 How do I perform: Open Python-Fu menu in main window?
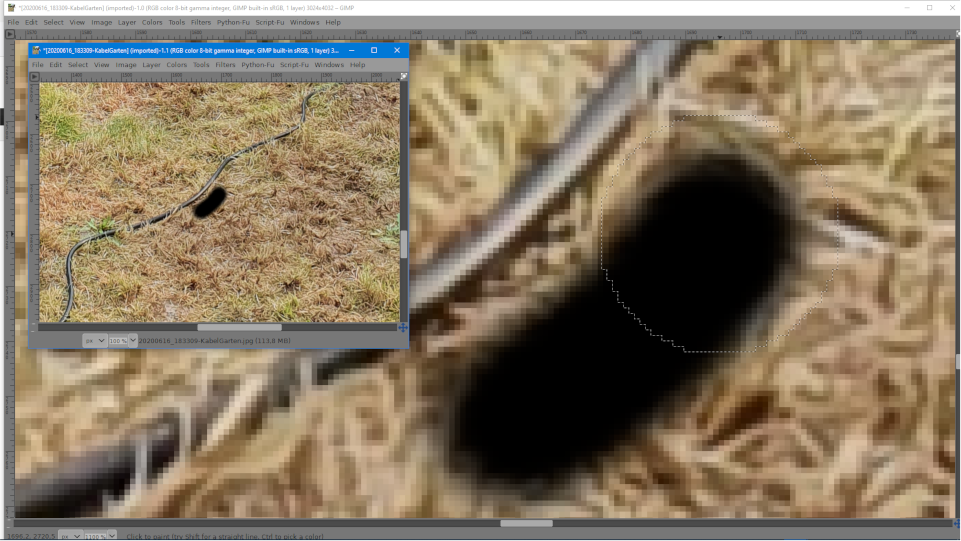coord(233,23)
